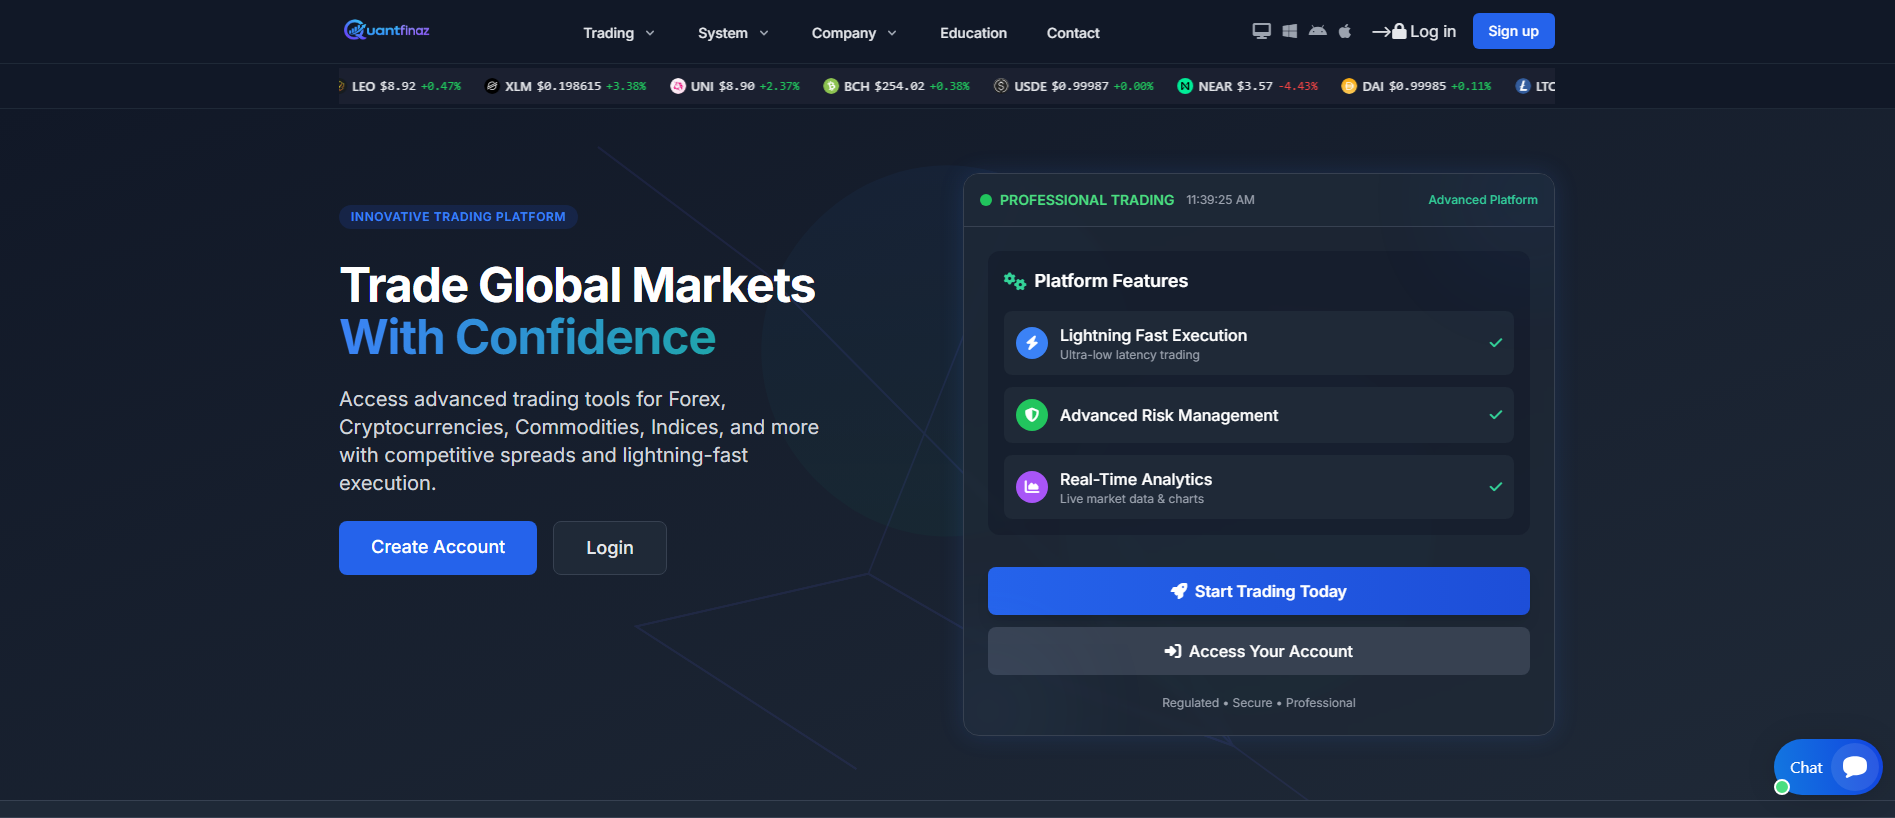Click the Create Account button
Screen dimensions: 1895x818
pos(438,548)
